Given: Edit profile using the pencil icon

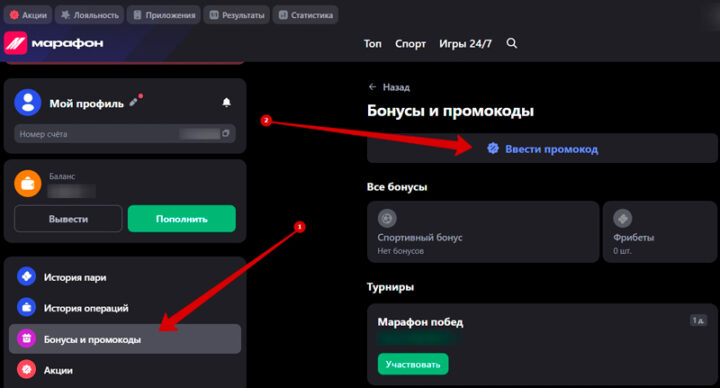Looking at the screenshot, I should 134,102.
